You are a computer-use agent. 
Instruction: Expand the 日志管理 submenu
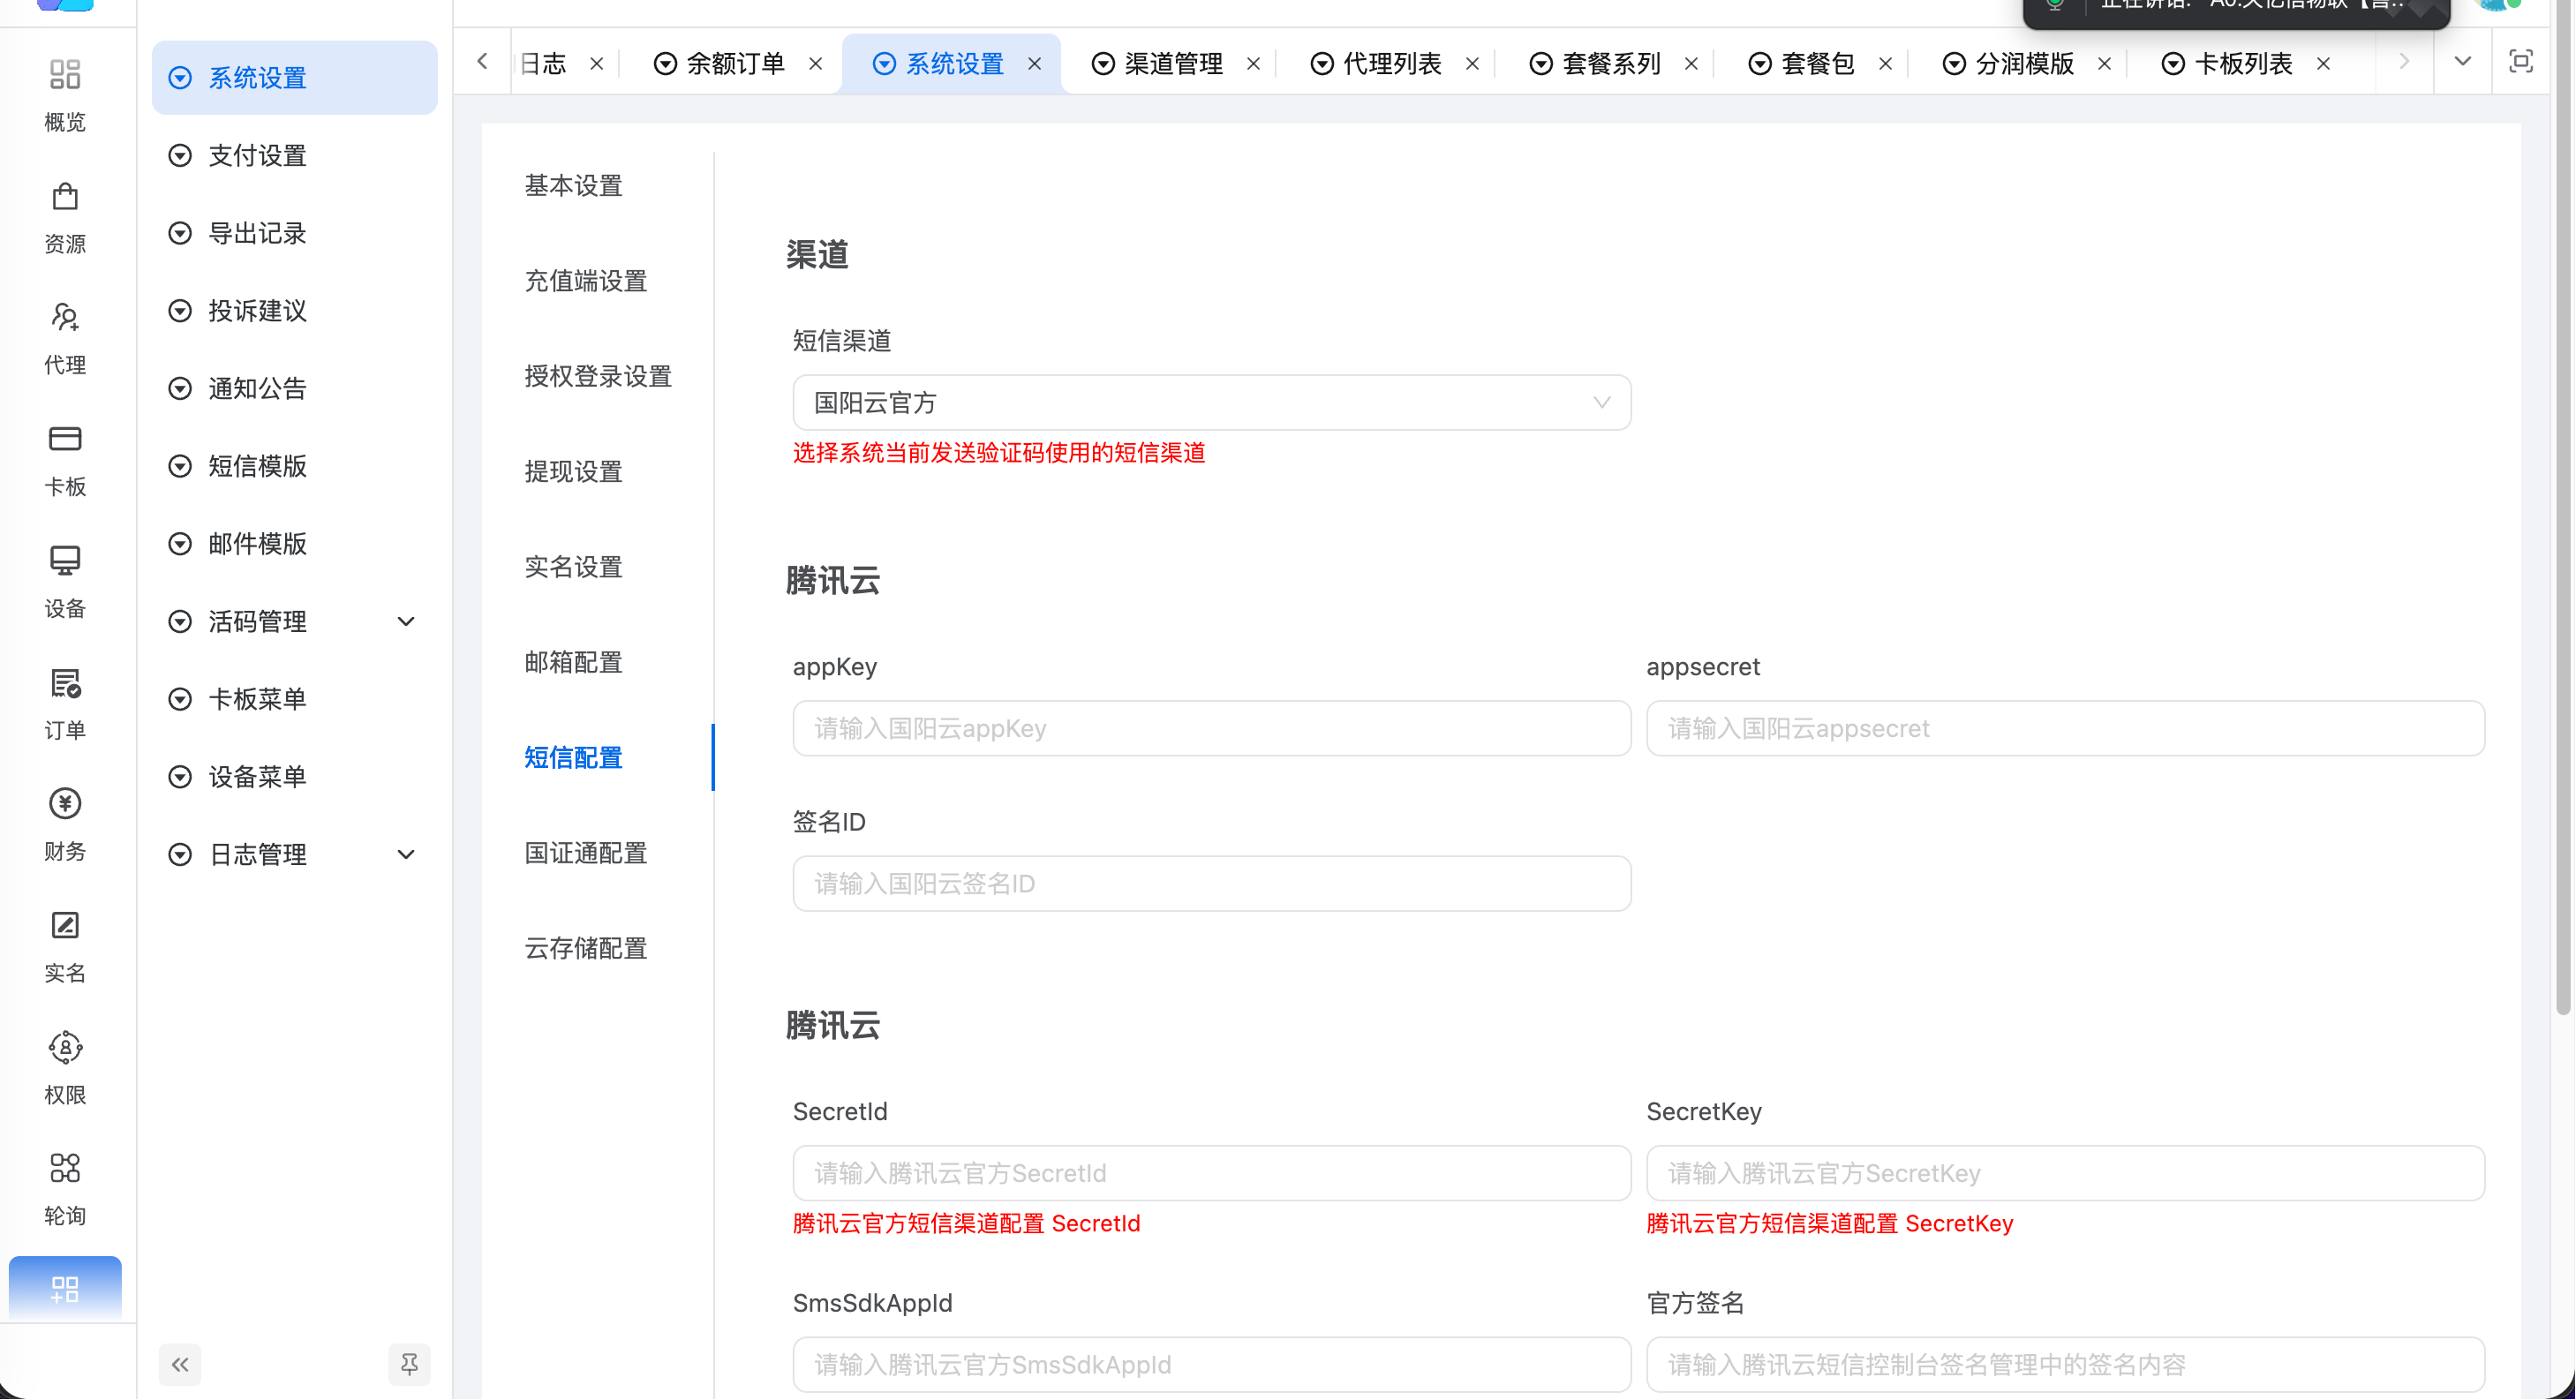pyautogui.click(x=406, y=855)
